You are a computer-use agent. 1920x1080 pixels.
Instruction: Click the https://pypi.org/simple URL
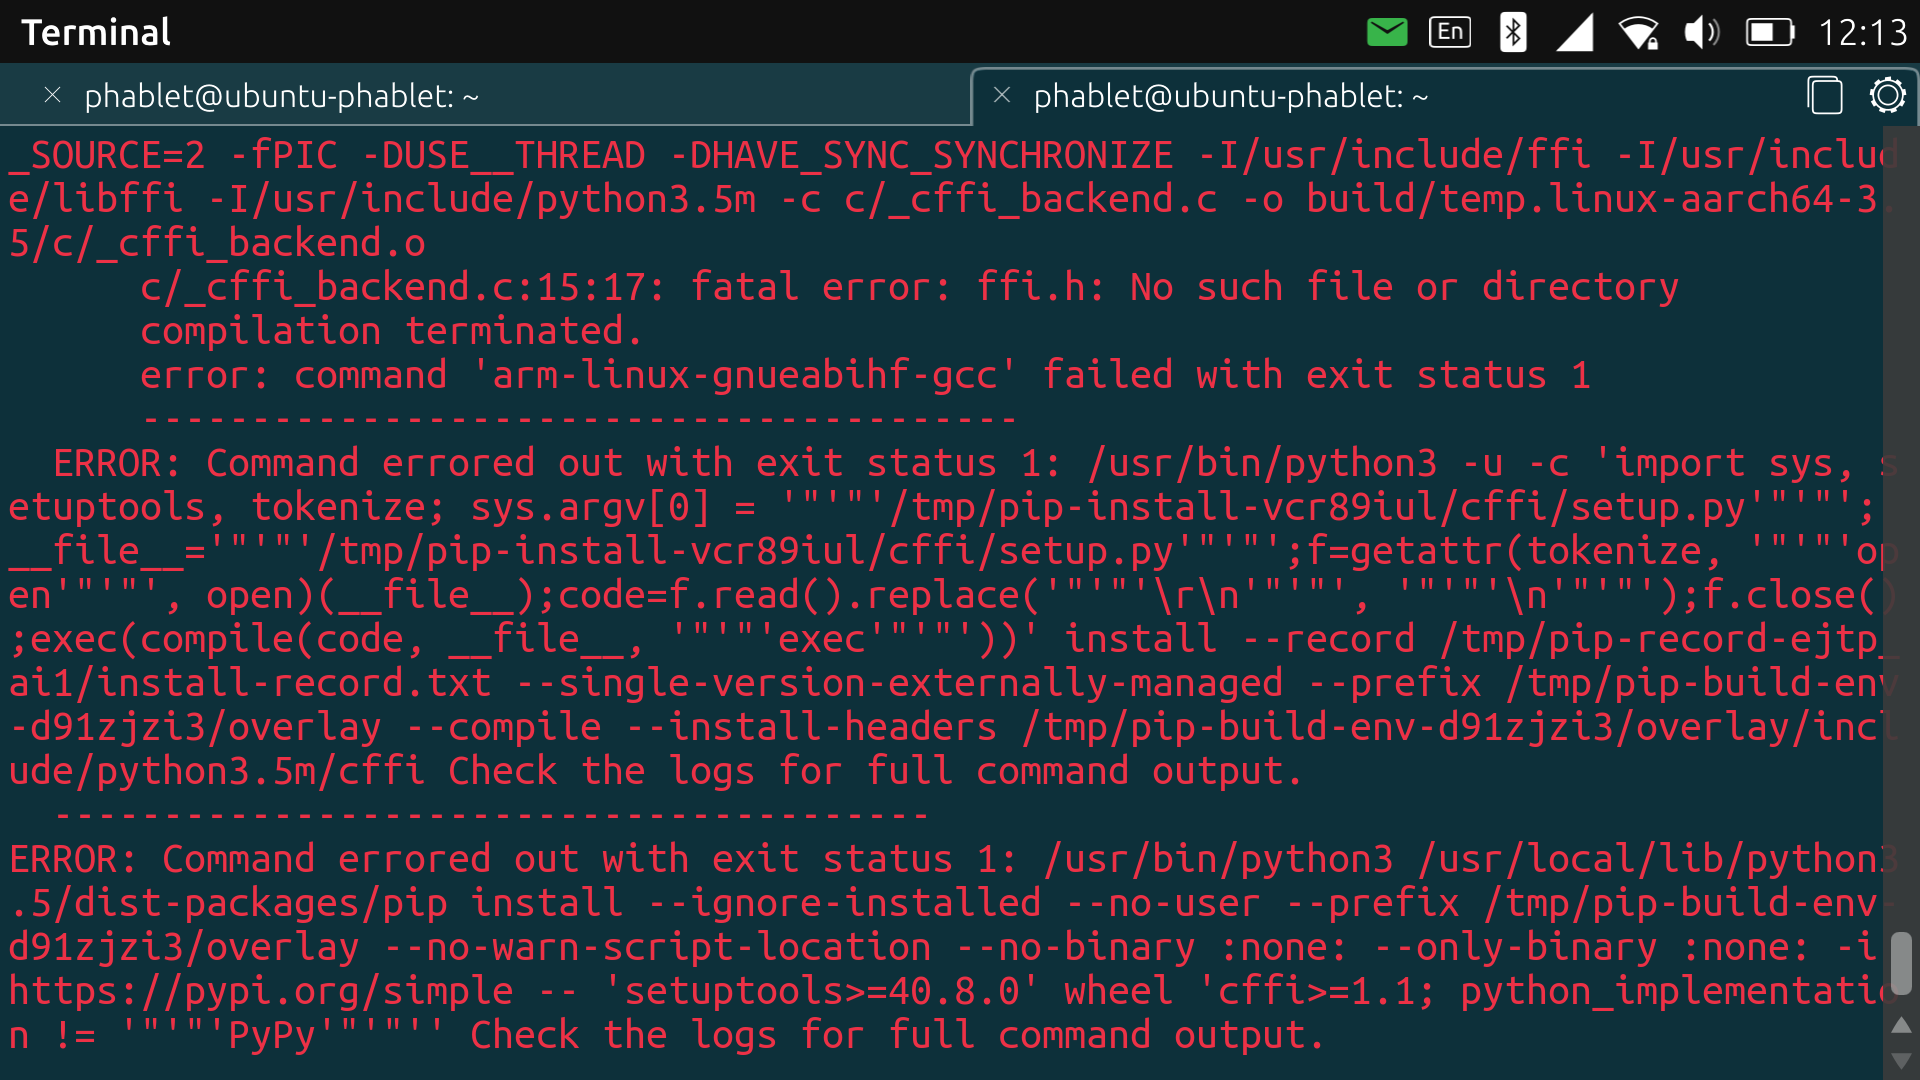click(260, 991)
